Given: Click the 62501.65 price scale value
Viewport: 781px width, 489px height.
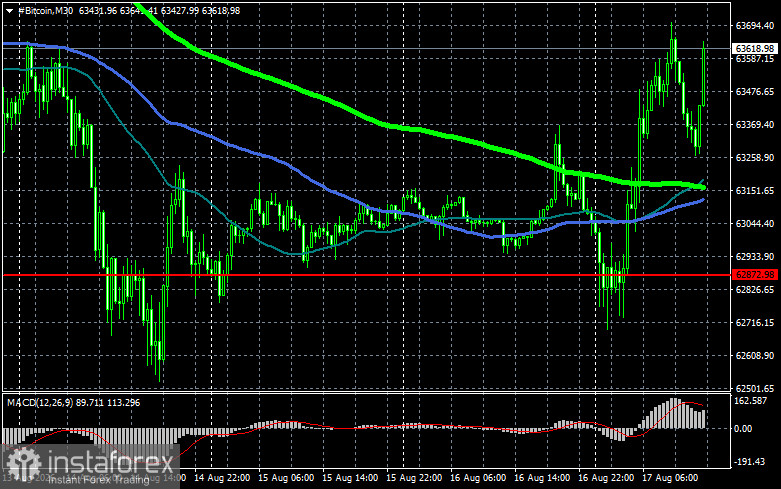Looking at the screenshot, I should [x=755, y=388].
